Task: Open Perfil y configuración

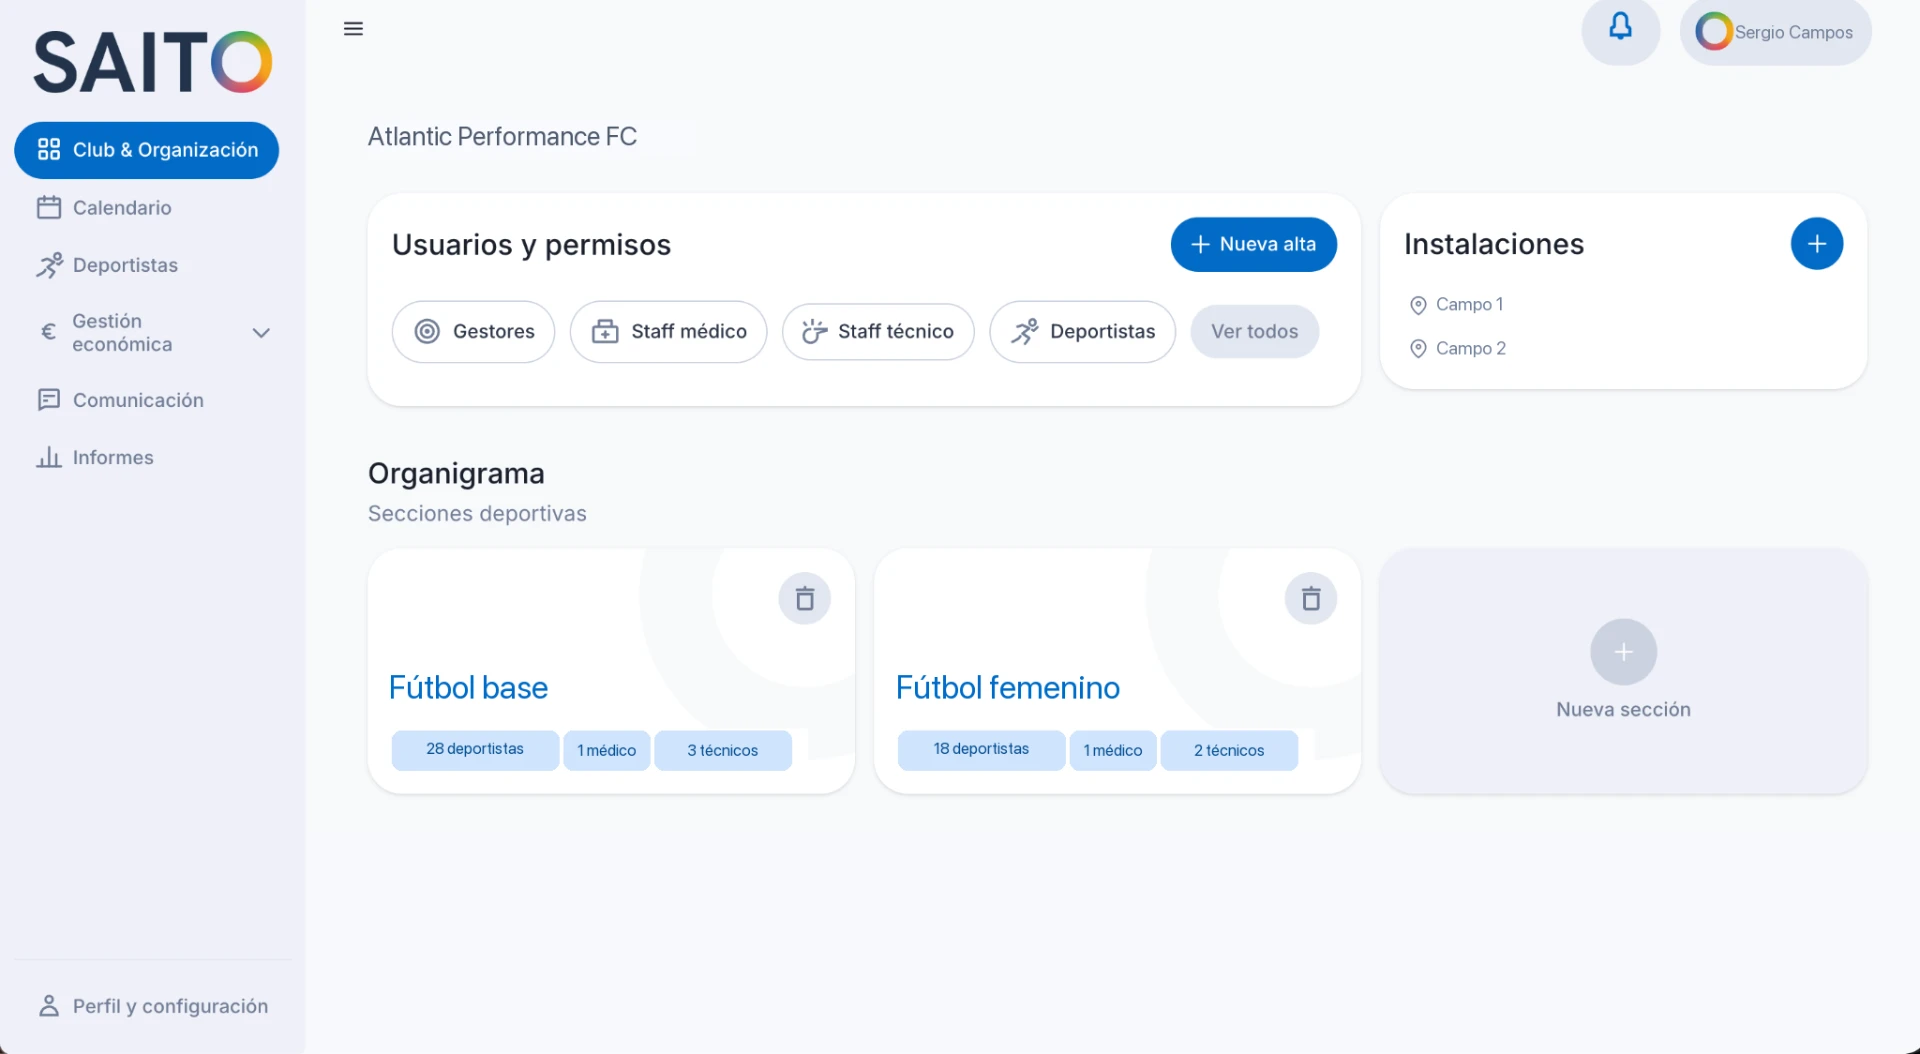Action: click(x=153, y=1006)
